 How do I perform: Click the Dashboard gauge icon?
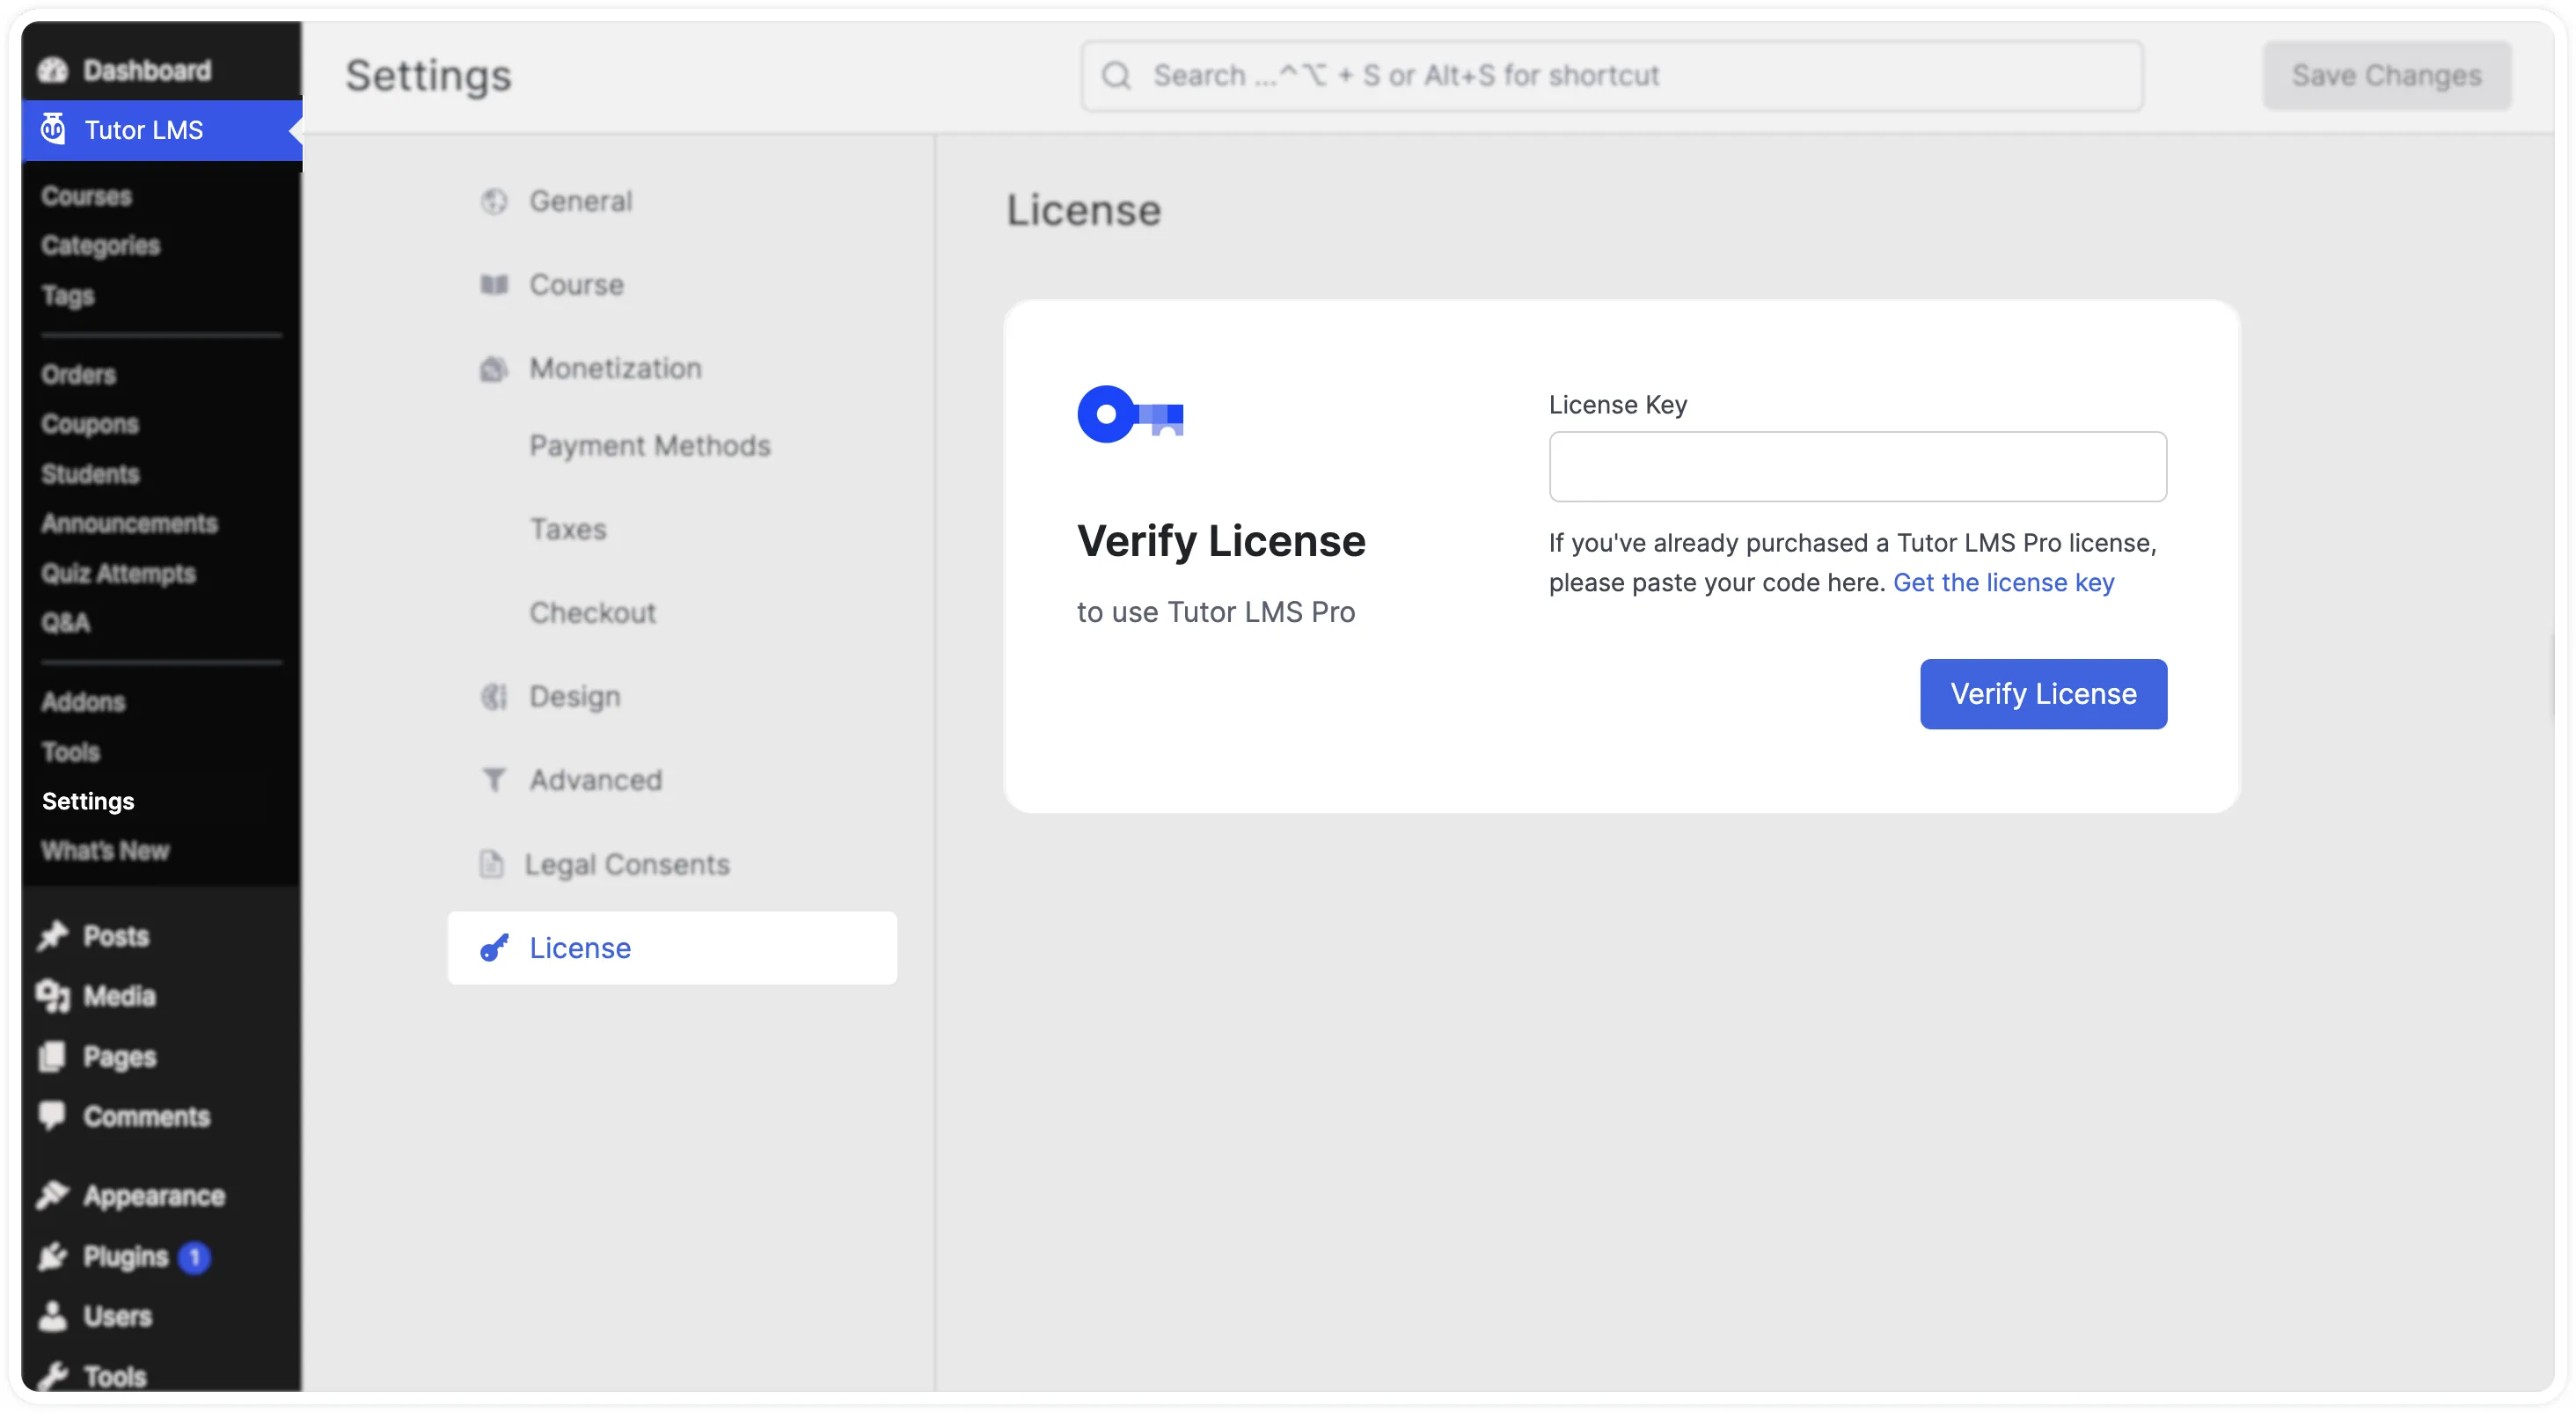point(52,70)
